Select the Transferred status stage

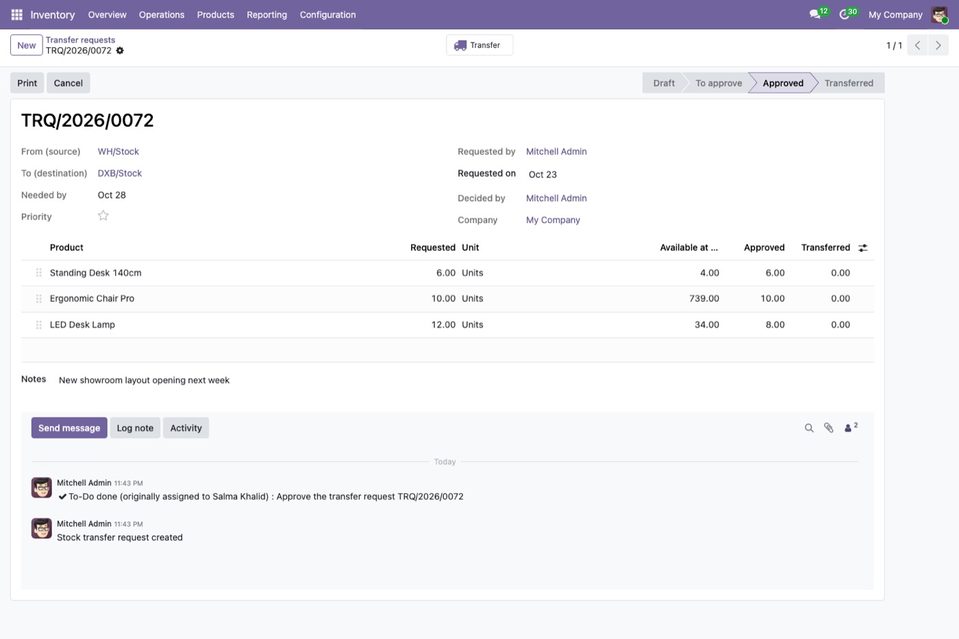[x=848, y=83]
